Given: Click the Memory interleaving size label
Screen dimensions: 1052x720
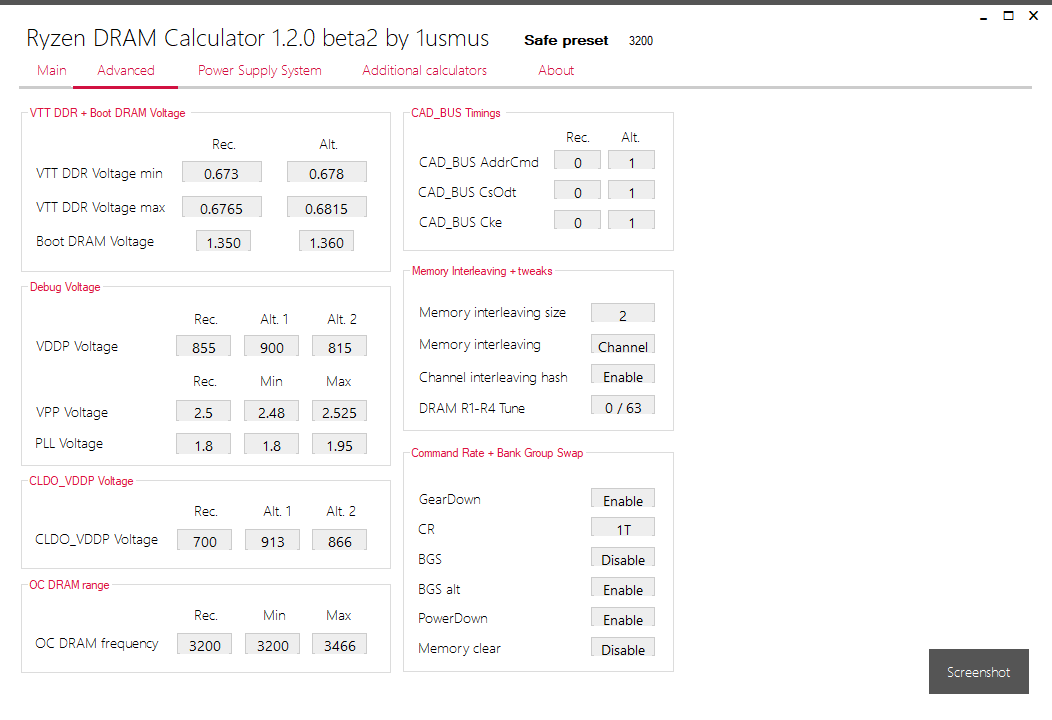Looking at the screenshot, I should pos(492,312).
